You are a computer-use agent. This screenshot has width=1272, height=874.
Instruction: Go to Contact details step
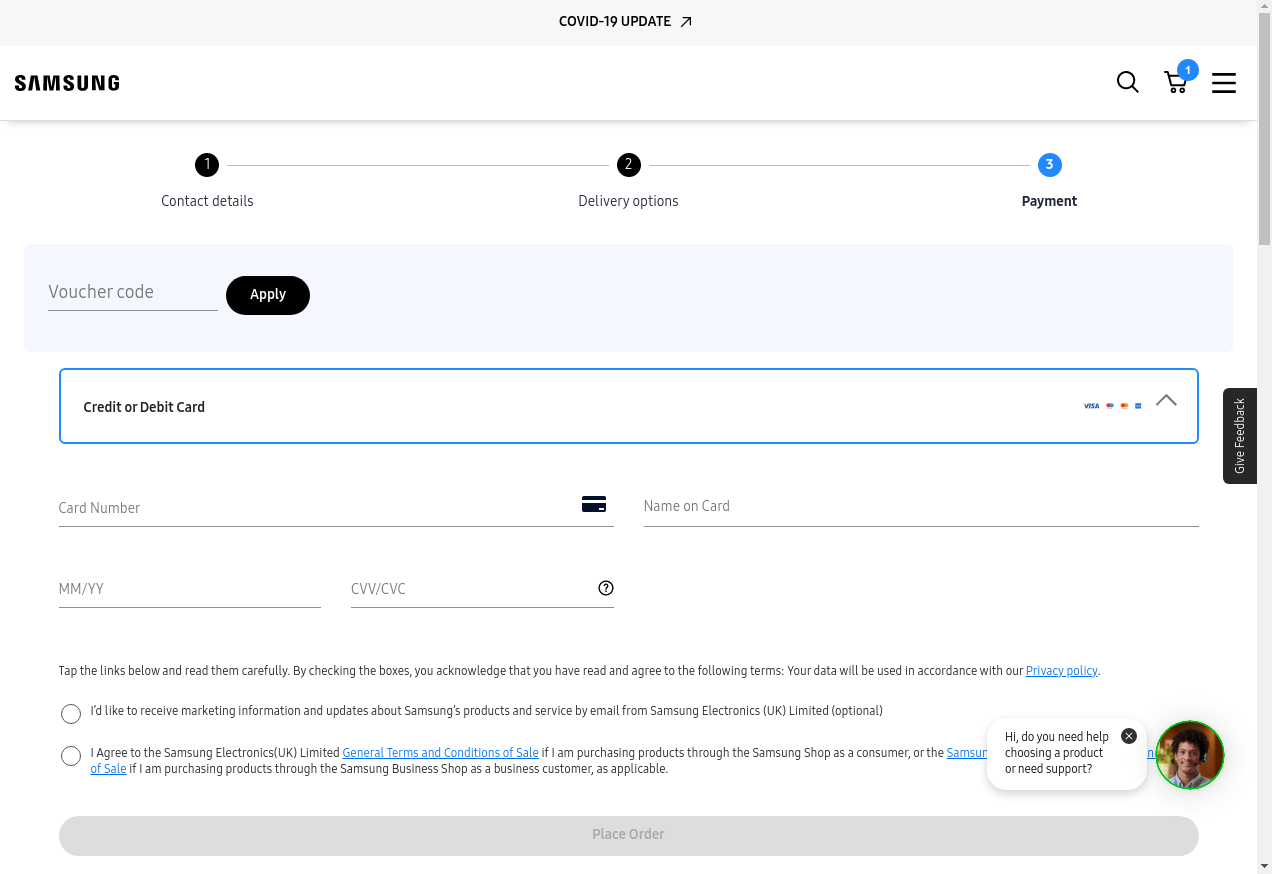click(x=207, y=165)
